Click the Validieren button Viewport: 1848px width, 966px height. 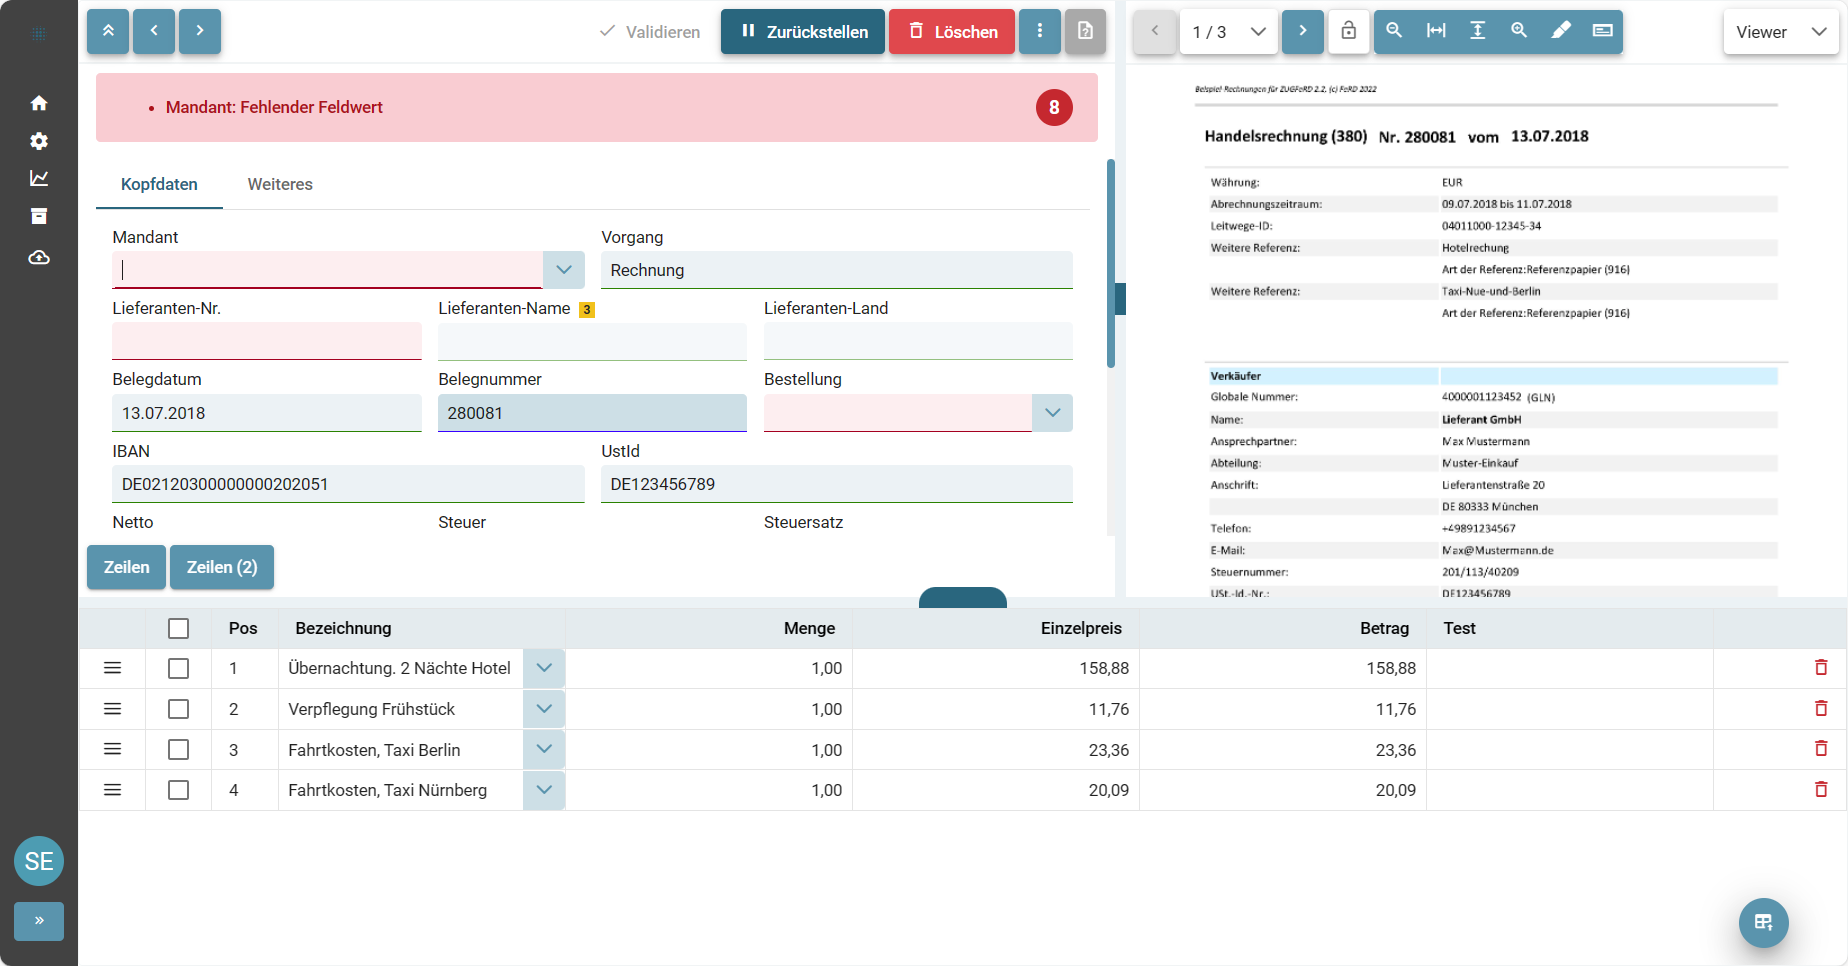(650, 32)
